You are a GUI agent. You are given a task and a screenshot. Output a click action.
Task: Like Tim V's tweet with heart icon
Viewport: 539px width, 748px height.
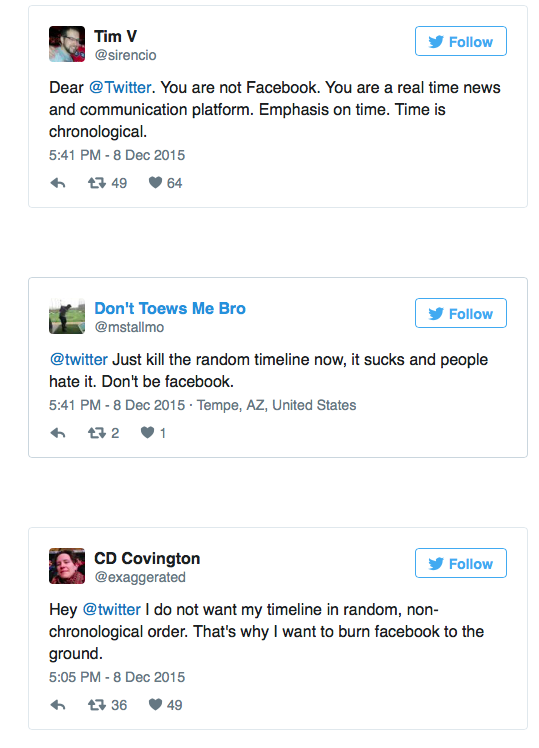[x=155, y=182]
